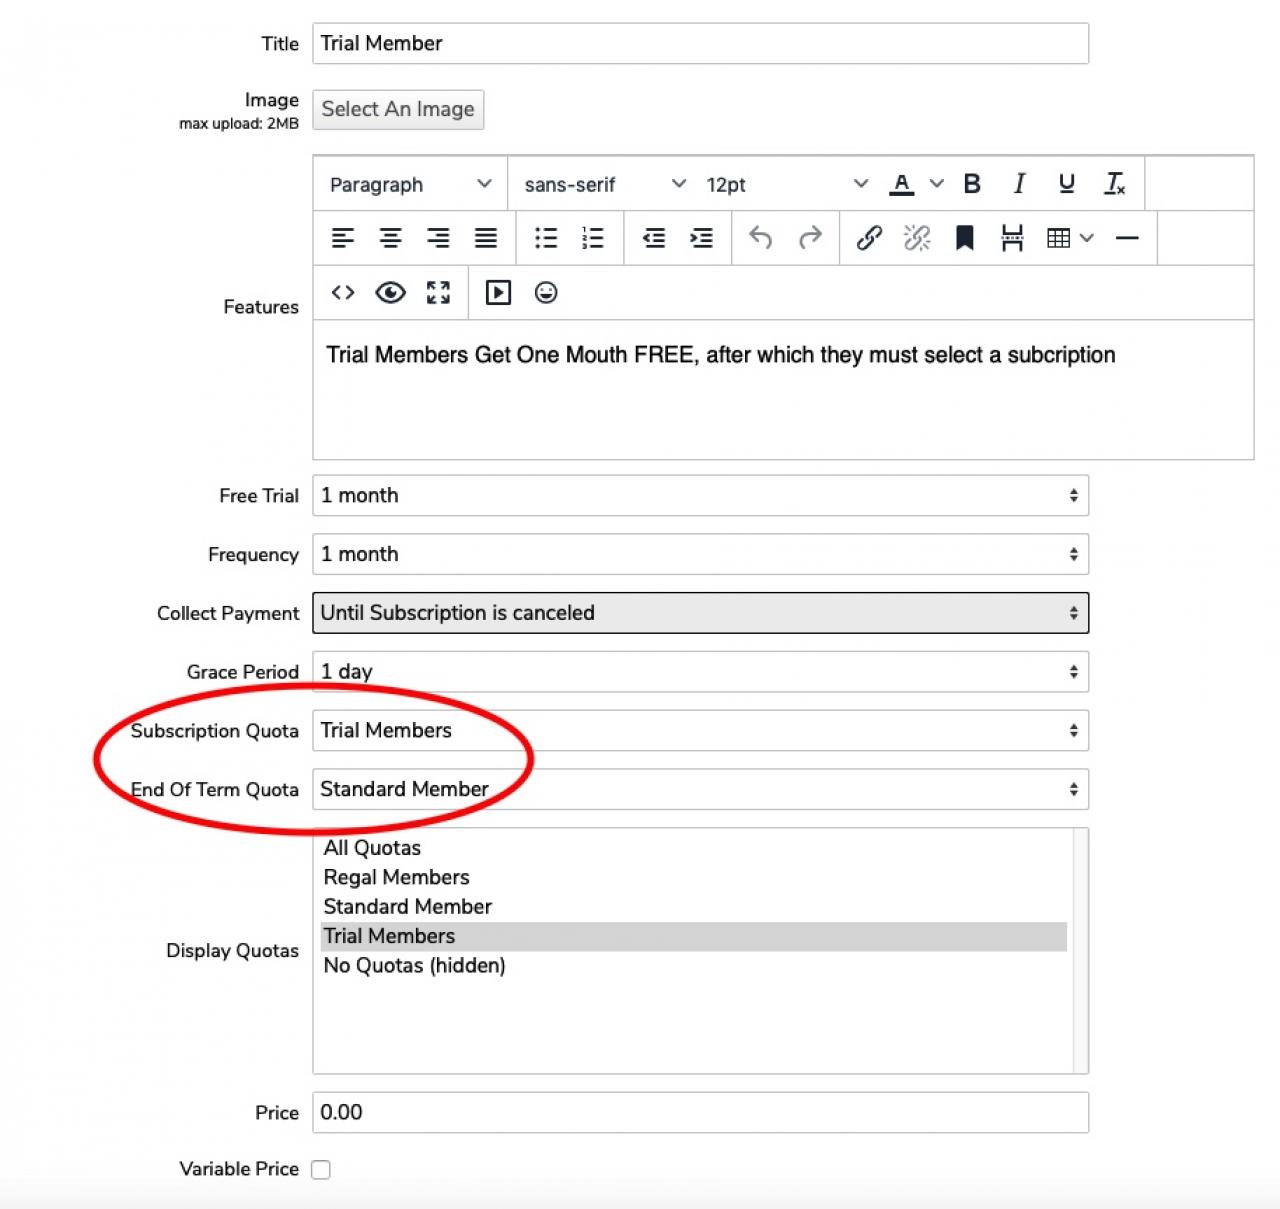Click the insert link icon

tap(868, 238)
